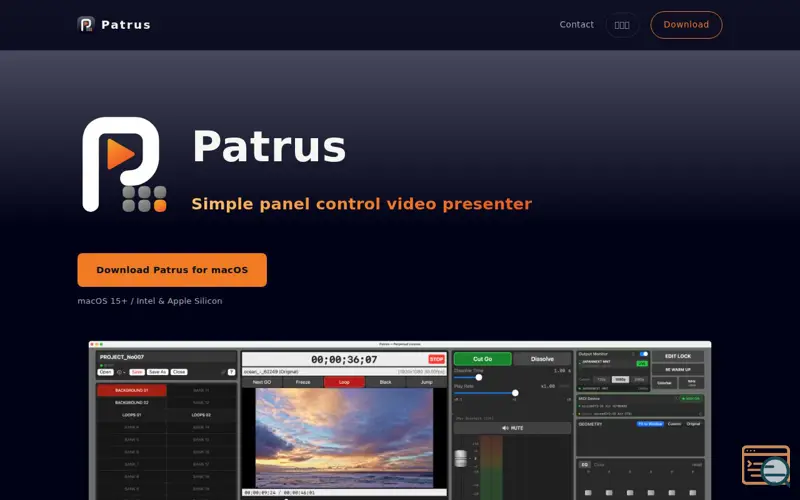This screenshot has width=800, height=500.
Task: Toggle the red Loop button
Action: point(344,382)
